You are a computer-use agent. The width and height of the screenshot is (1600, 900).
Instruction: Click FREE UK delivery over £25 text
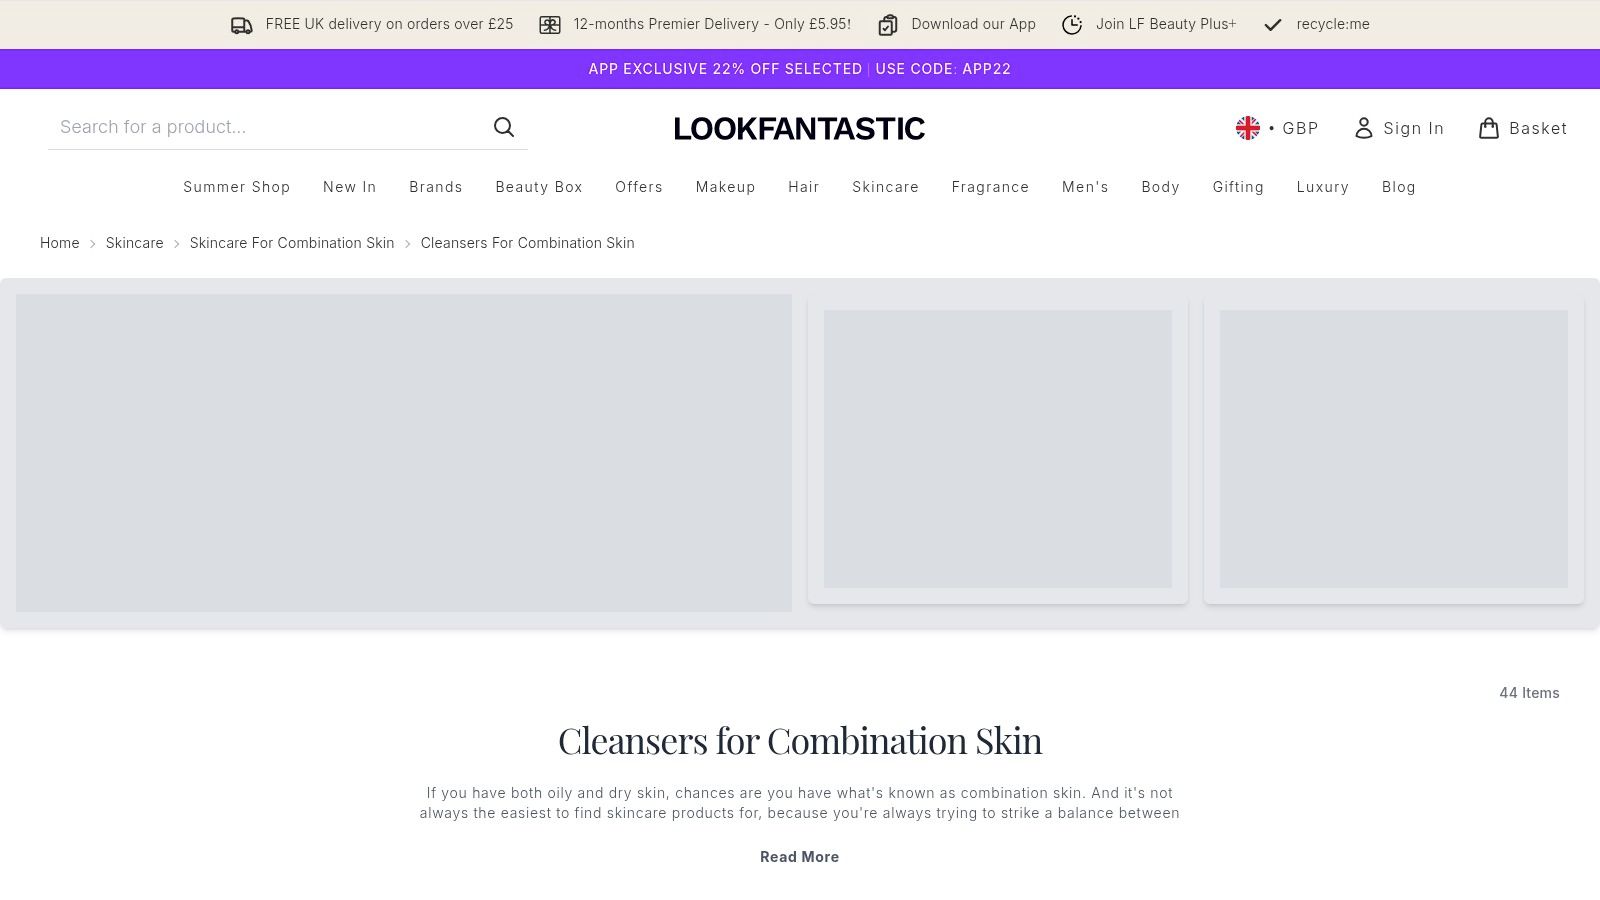pyautogui.click(x=389, y=24)
